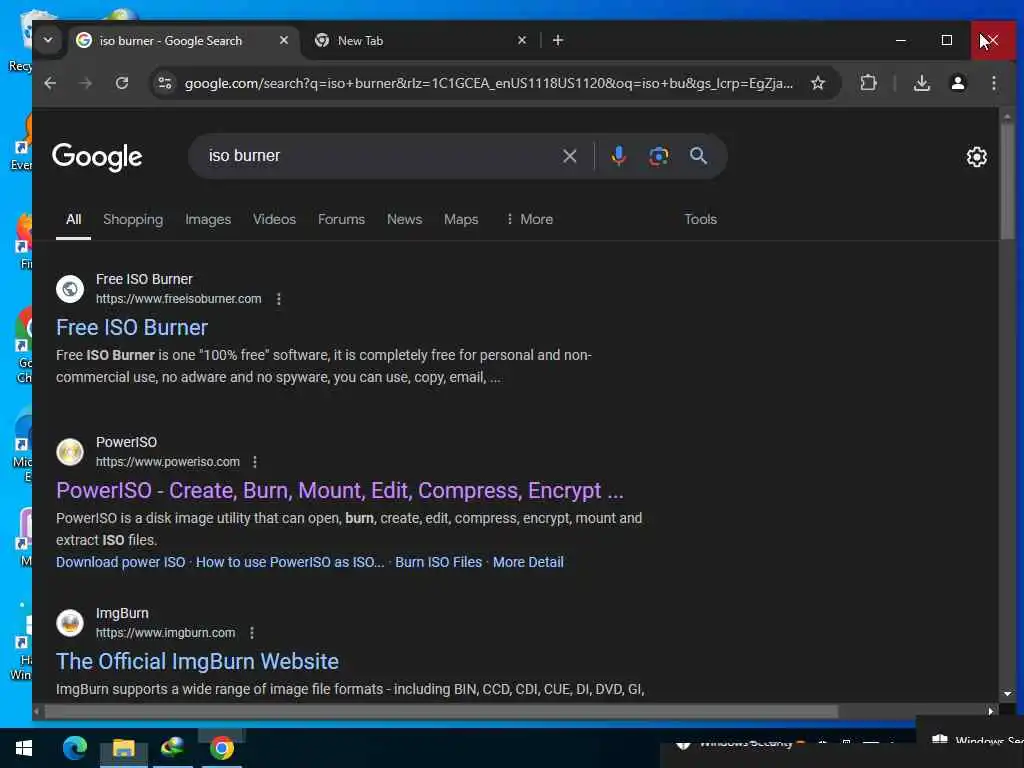Close the iso burner Google Search tab

pos(283,40)
